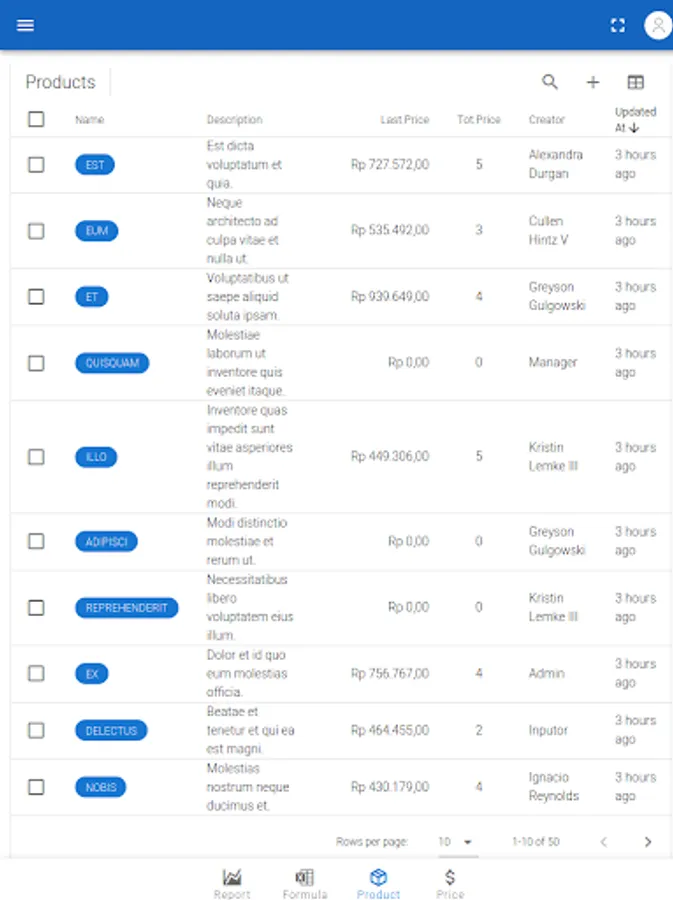Select the EST product row checkbox
Screen dimensions: 673x900
36,165
